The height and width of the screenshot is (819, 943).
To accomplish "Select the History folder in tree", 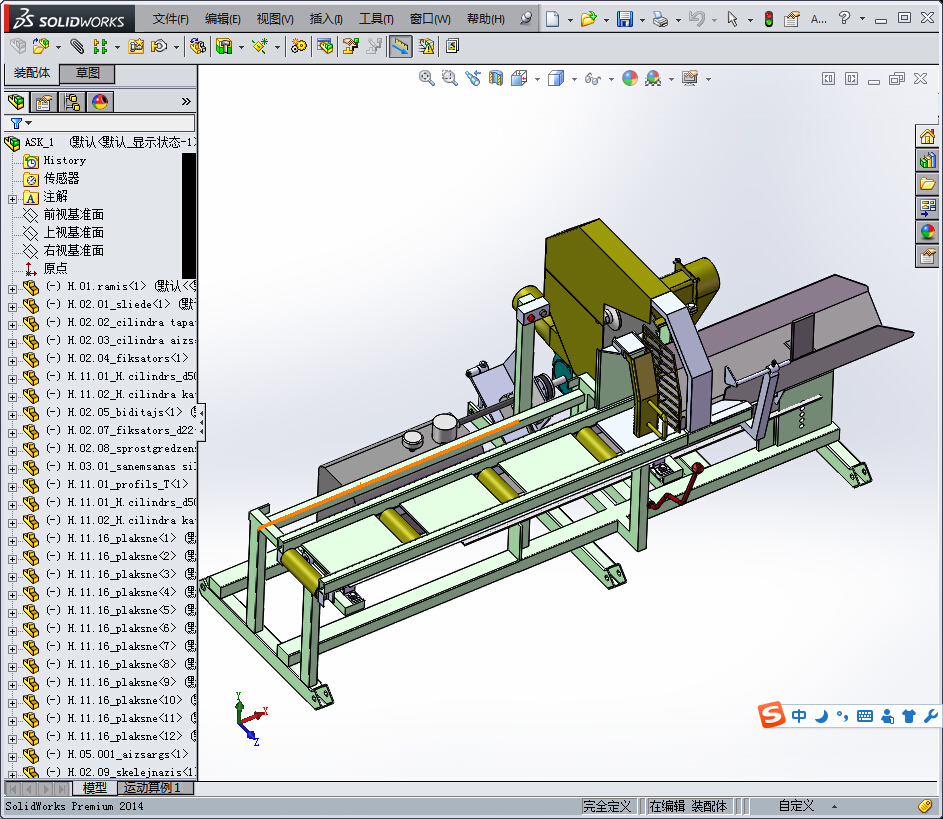I will [65, 161].
